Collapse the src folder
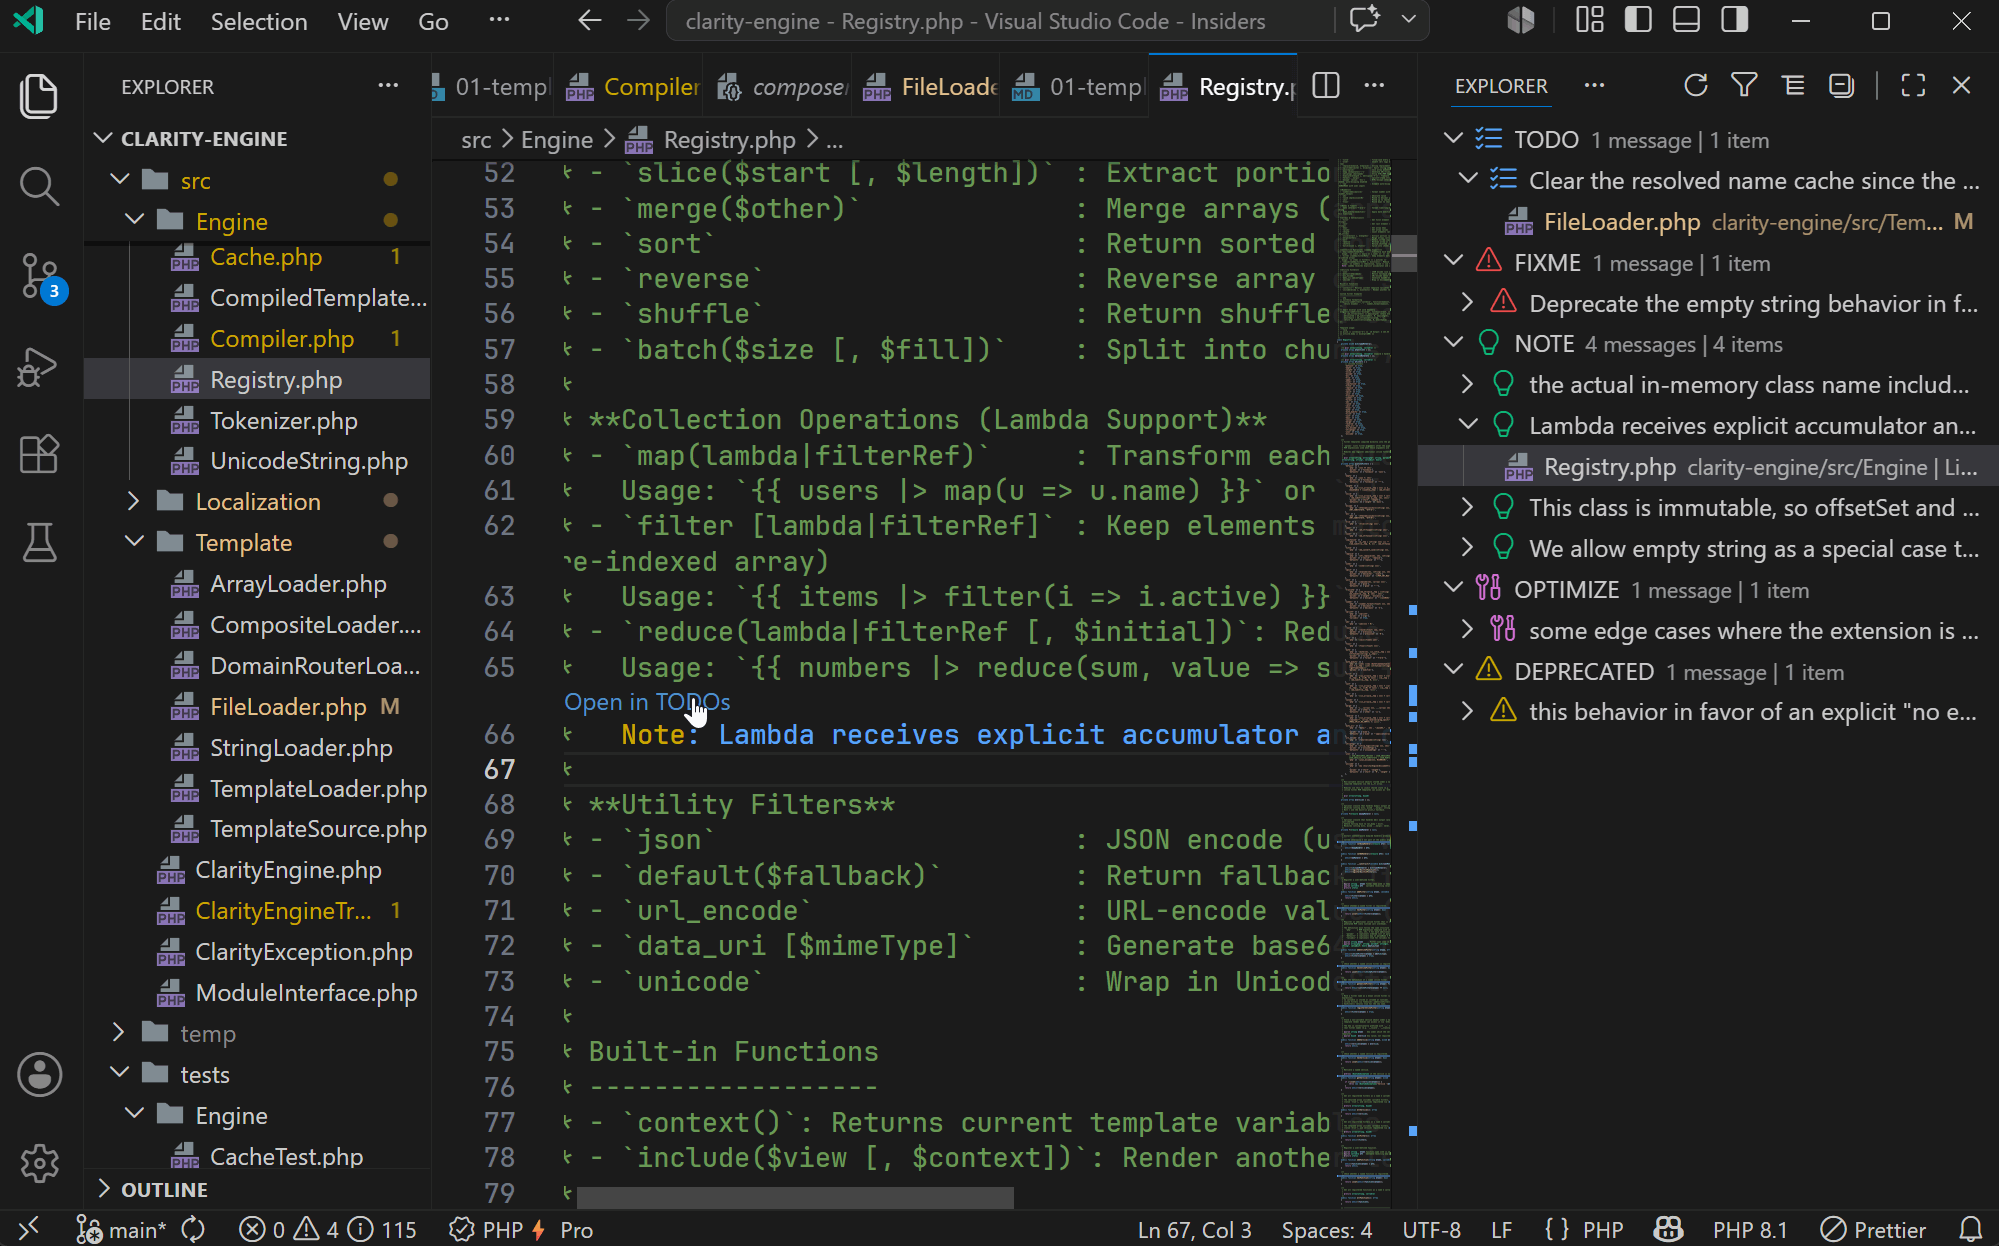The height and width of the screenshot is (1246, 1999). coord(120,180)
